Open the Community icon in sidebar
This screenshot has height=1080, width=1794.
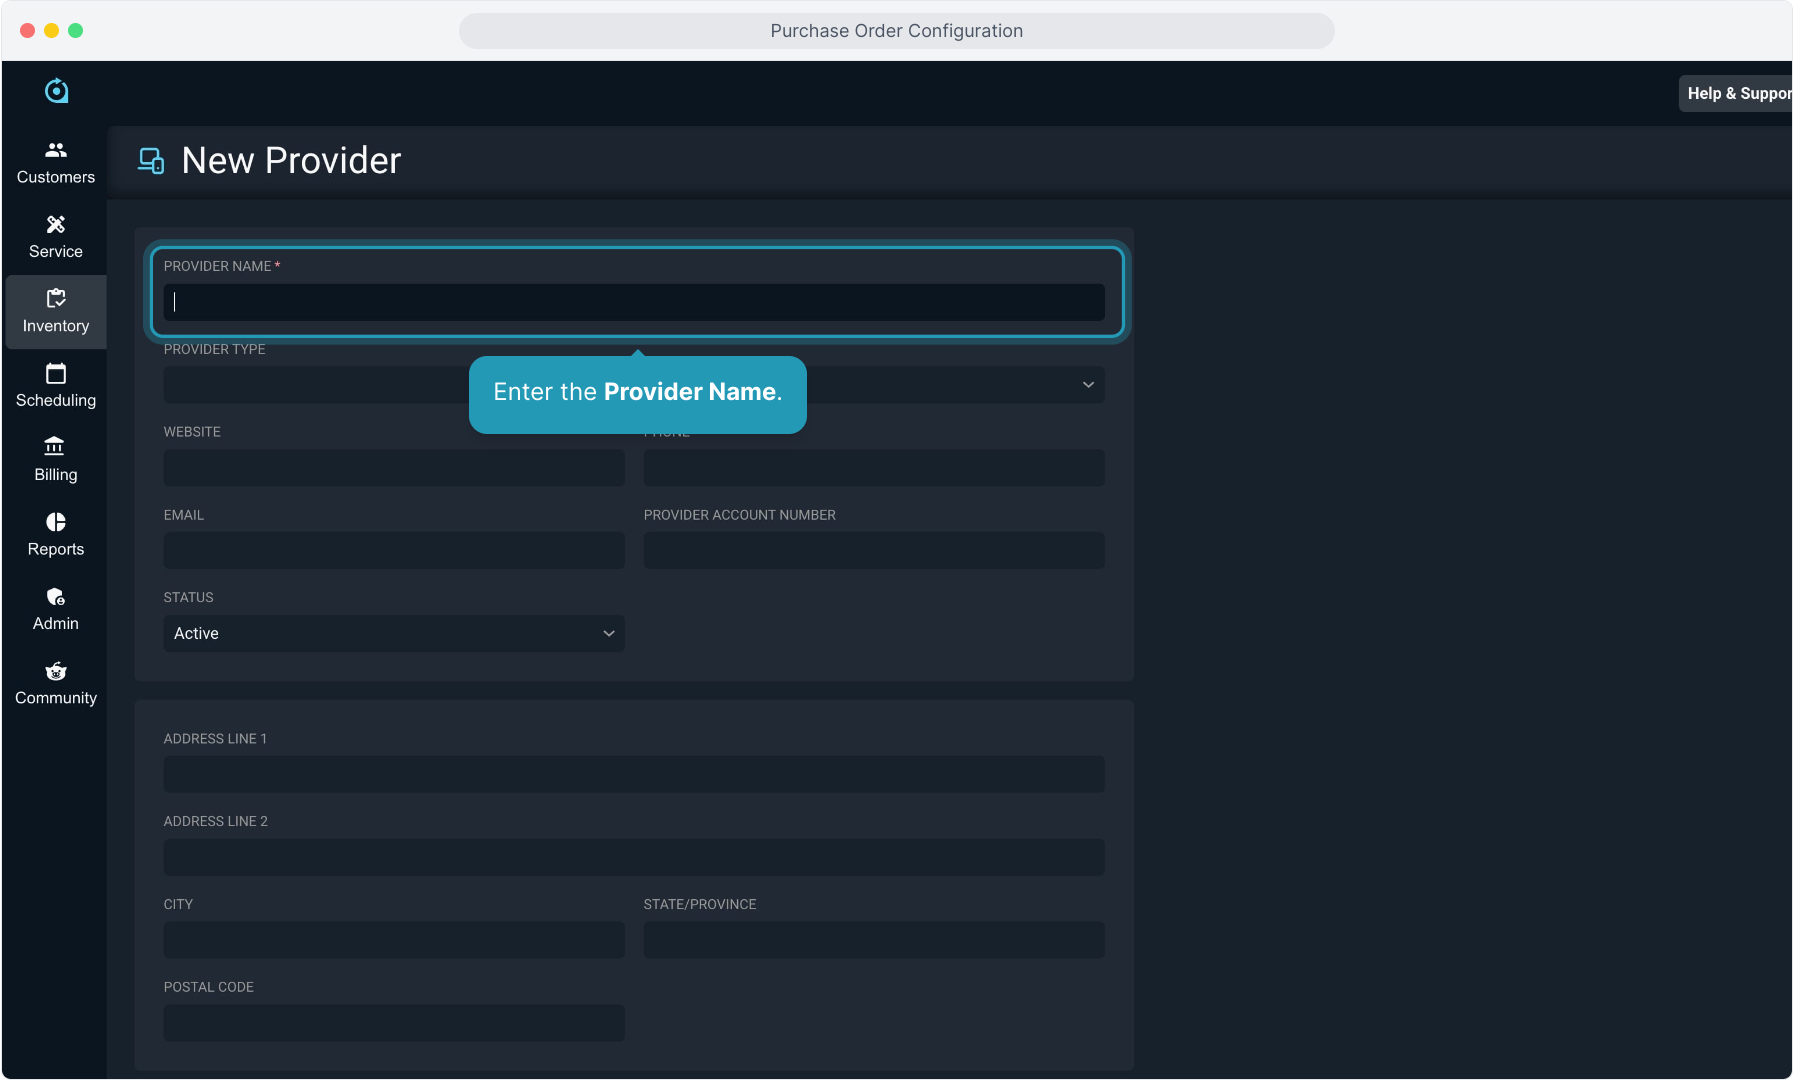coord(56,671)
